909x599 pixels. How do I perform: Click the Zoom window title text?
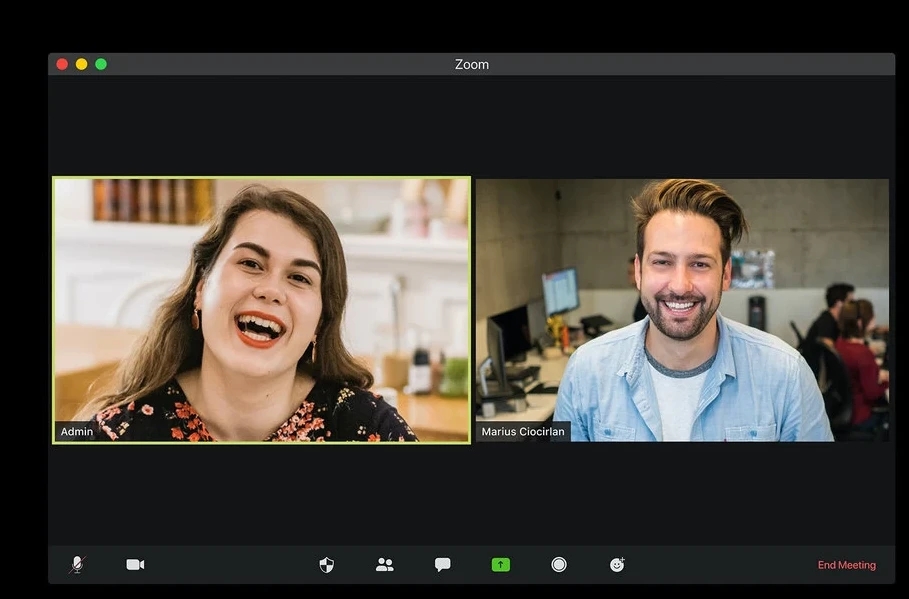point(472,64)
